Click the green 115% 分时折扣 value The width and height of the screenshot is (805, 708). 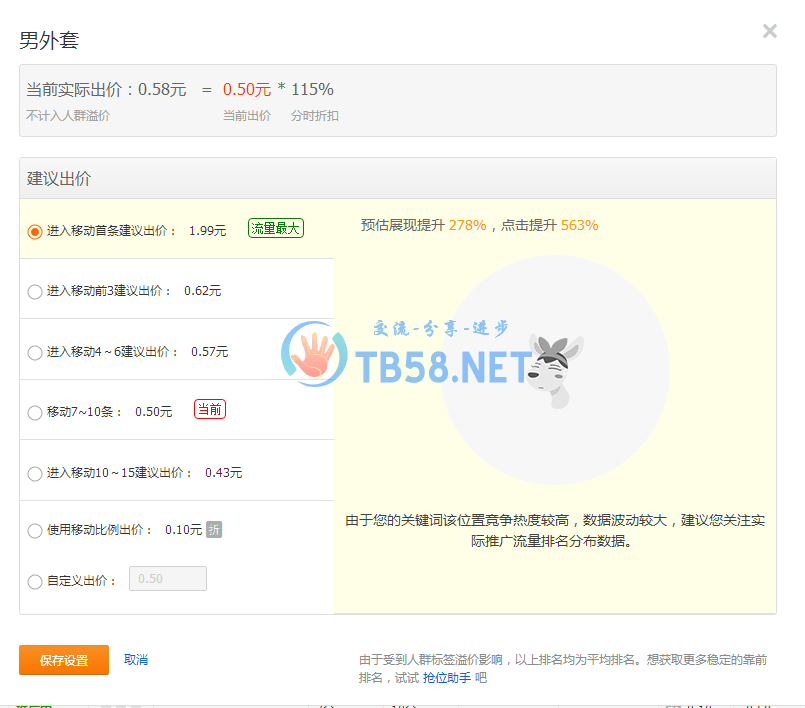(x=312, y=90)
